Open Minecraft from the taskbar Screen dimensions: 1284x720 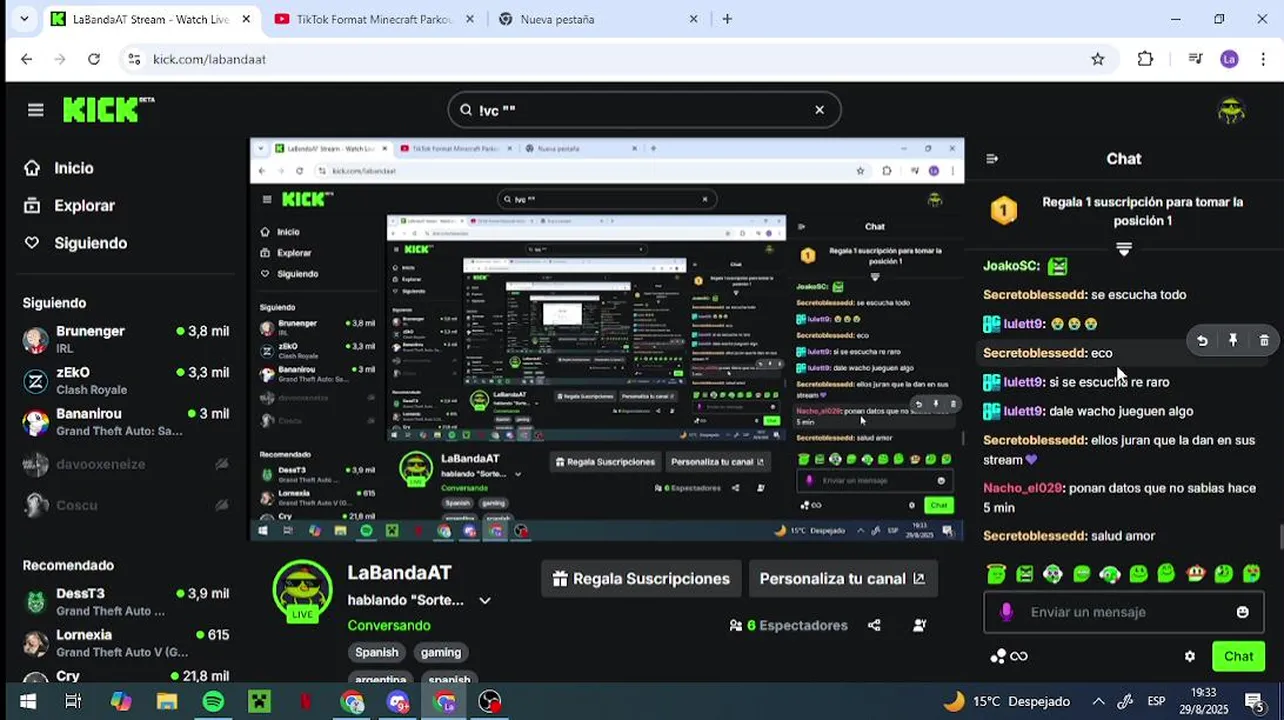click(259, 702)
